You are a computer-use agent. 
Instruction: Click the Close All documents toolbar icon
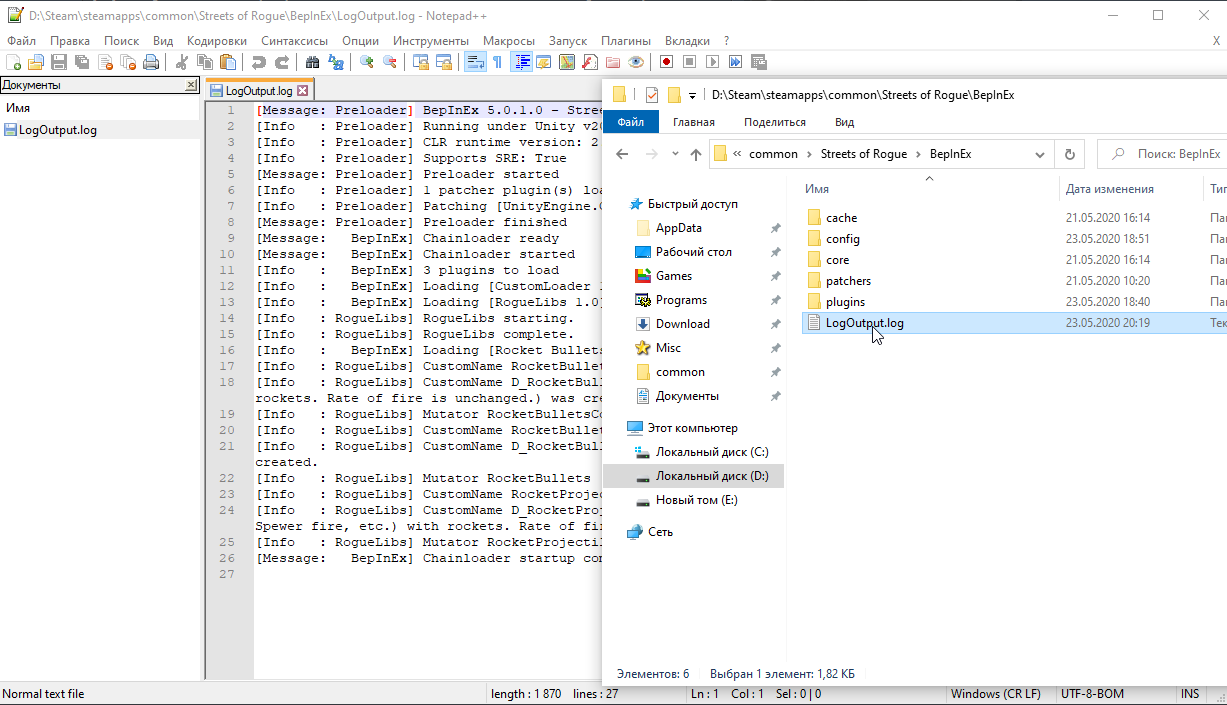pyautogui.click(x=128, y=62)
